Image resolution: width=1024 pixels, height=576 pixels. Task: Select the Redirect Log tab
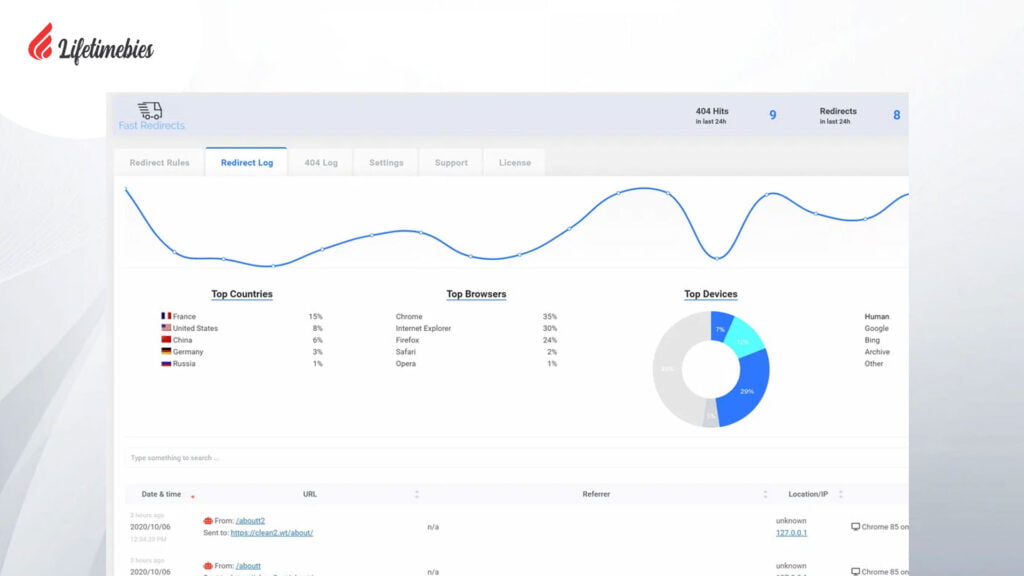pos(247,163)
